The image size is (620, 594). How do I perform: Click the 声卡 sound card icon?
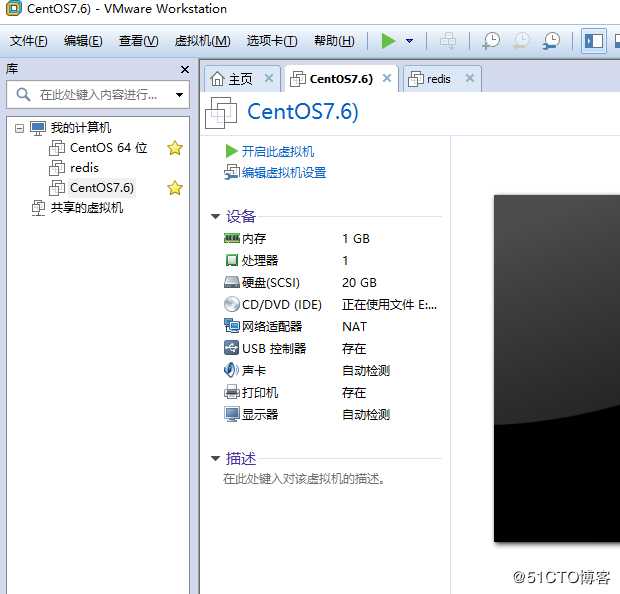pyautogui.click(x=231, y=370)
